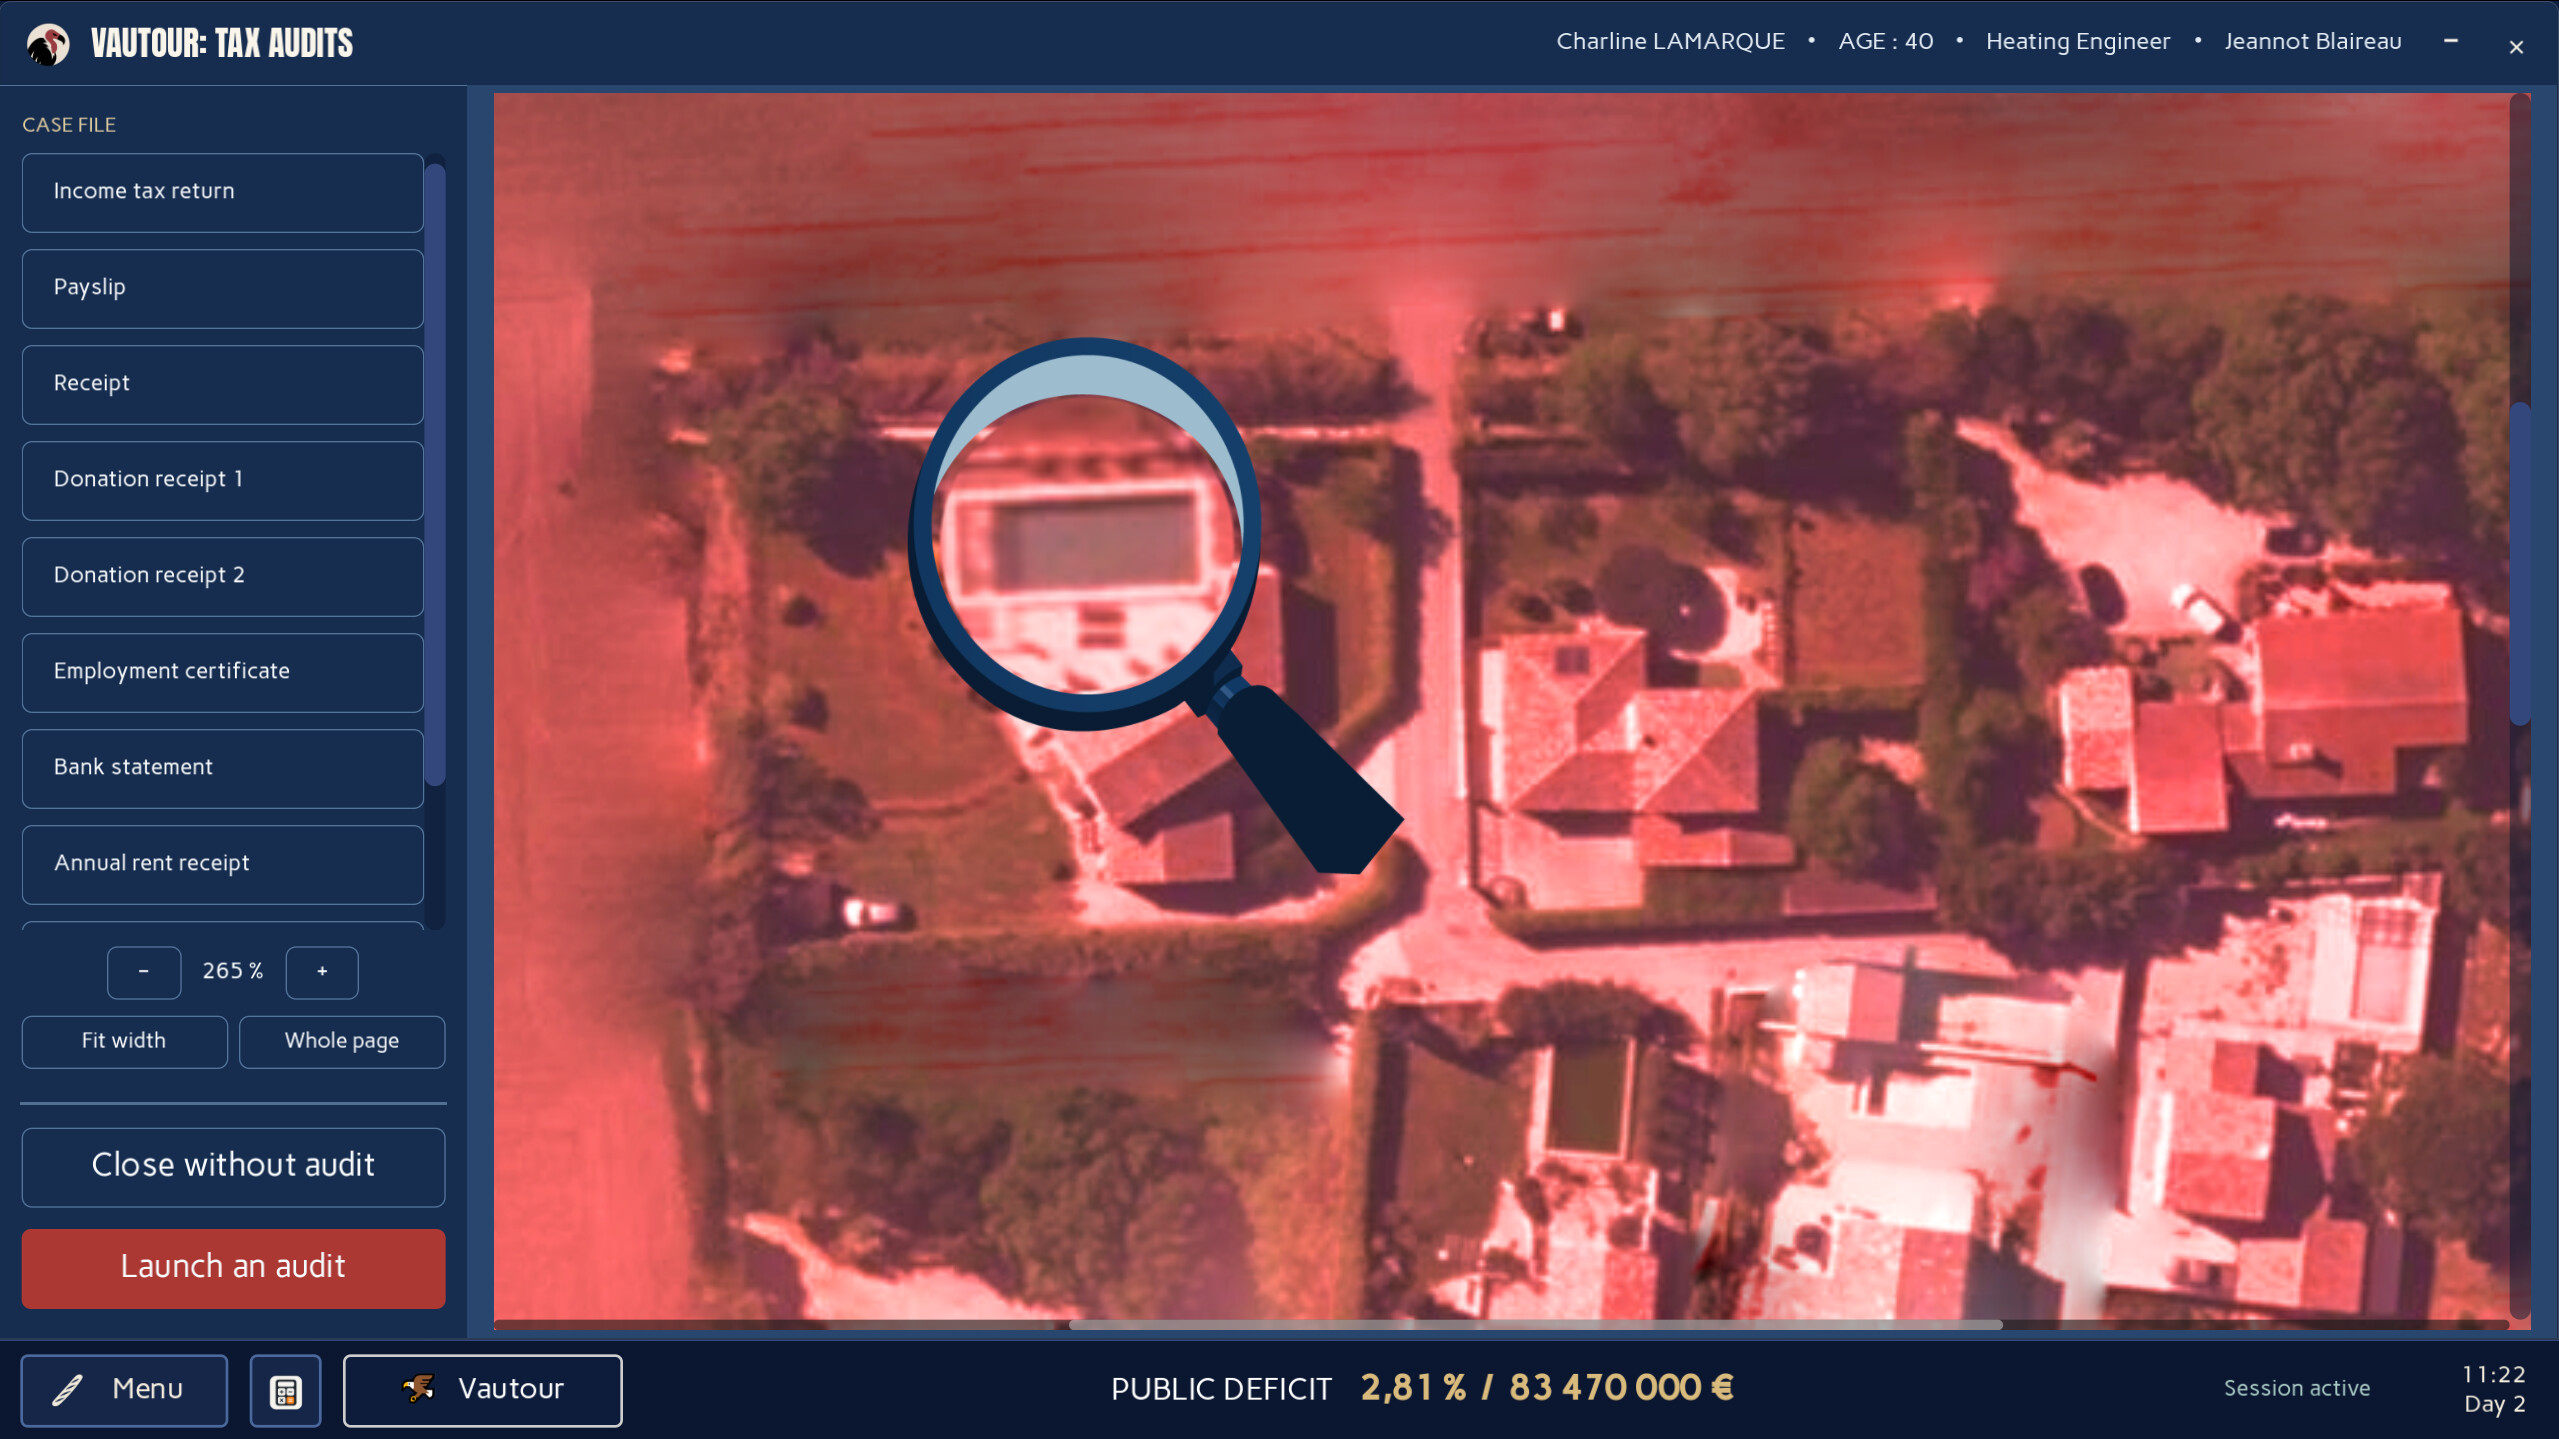The image size is (2559, 1439).
Task: Click the Vautour button
Action: (482, 1390)
